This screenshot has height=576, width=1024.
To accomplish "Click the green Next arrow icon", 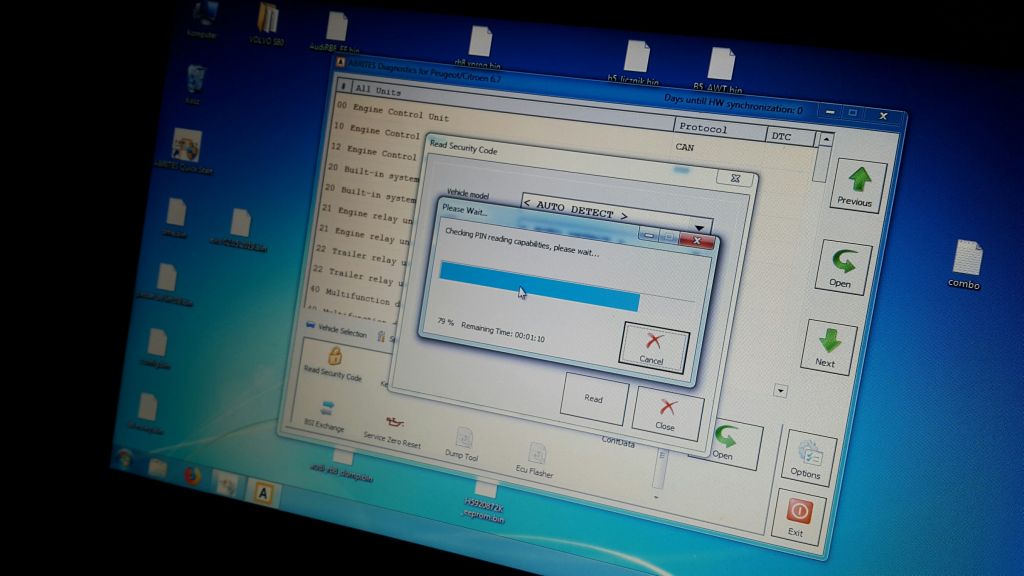I will tap(829, 340).
